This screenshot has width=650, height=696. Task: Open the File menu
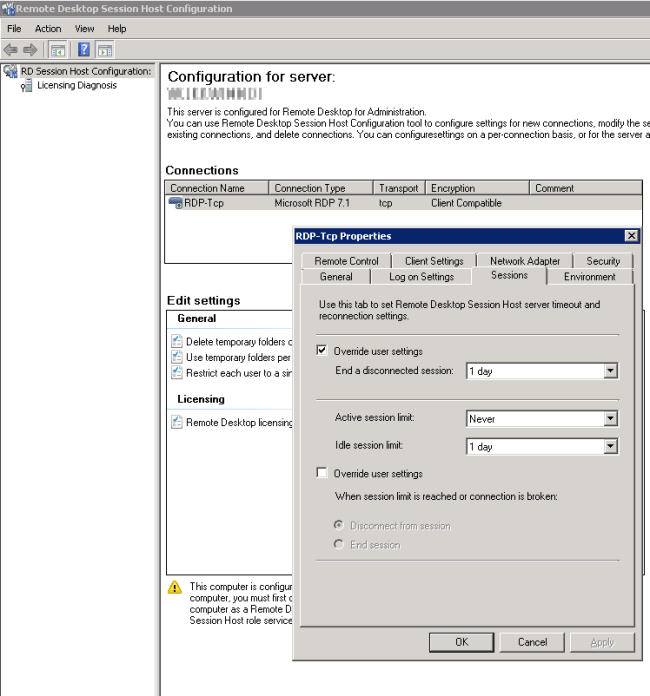(x=14, y=29)
